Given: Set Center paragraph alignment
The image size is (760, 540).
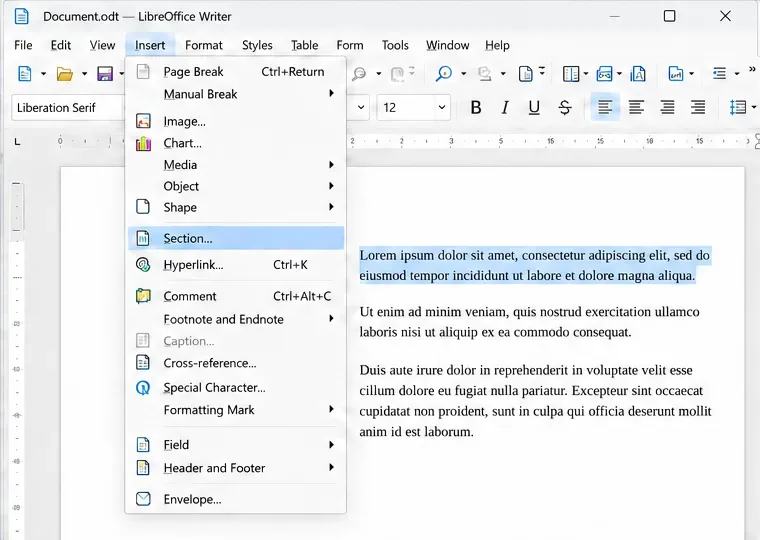Looking at the screenshot, I should click(636, 107).
